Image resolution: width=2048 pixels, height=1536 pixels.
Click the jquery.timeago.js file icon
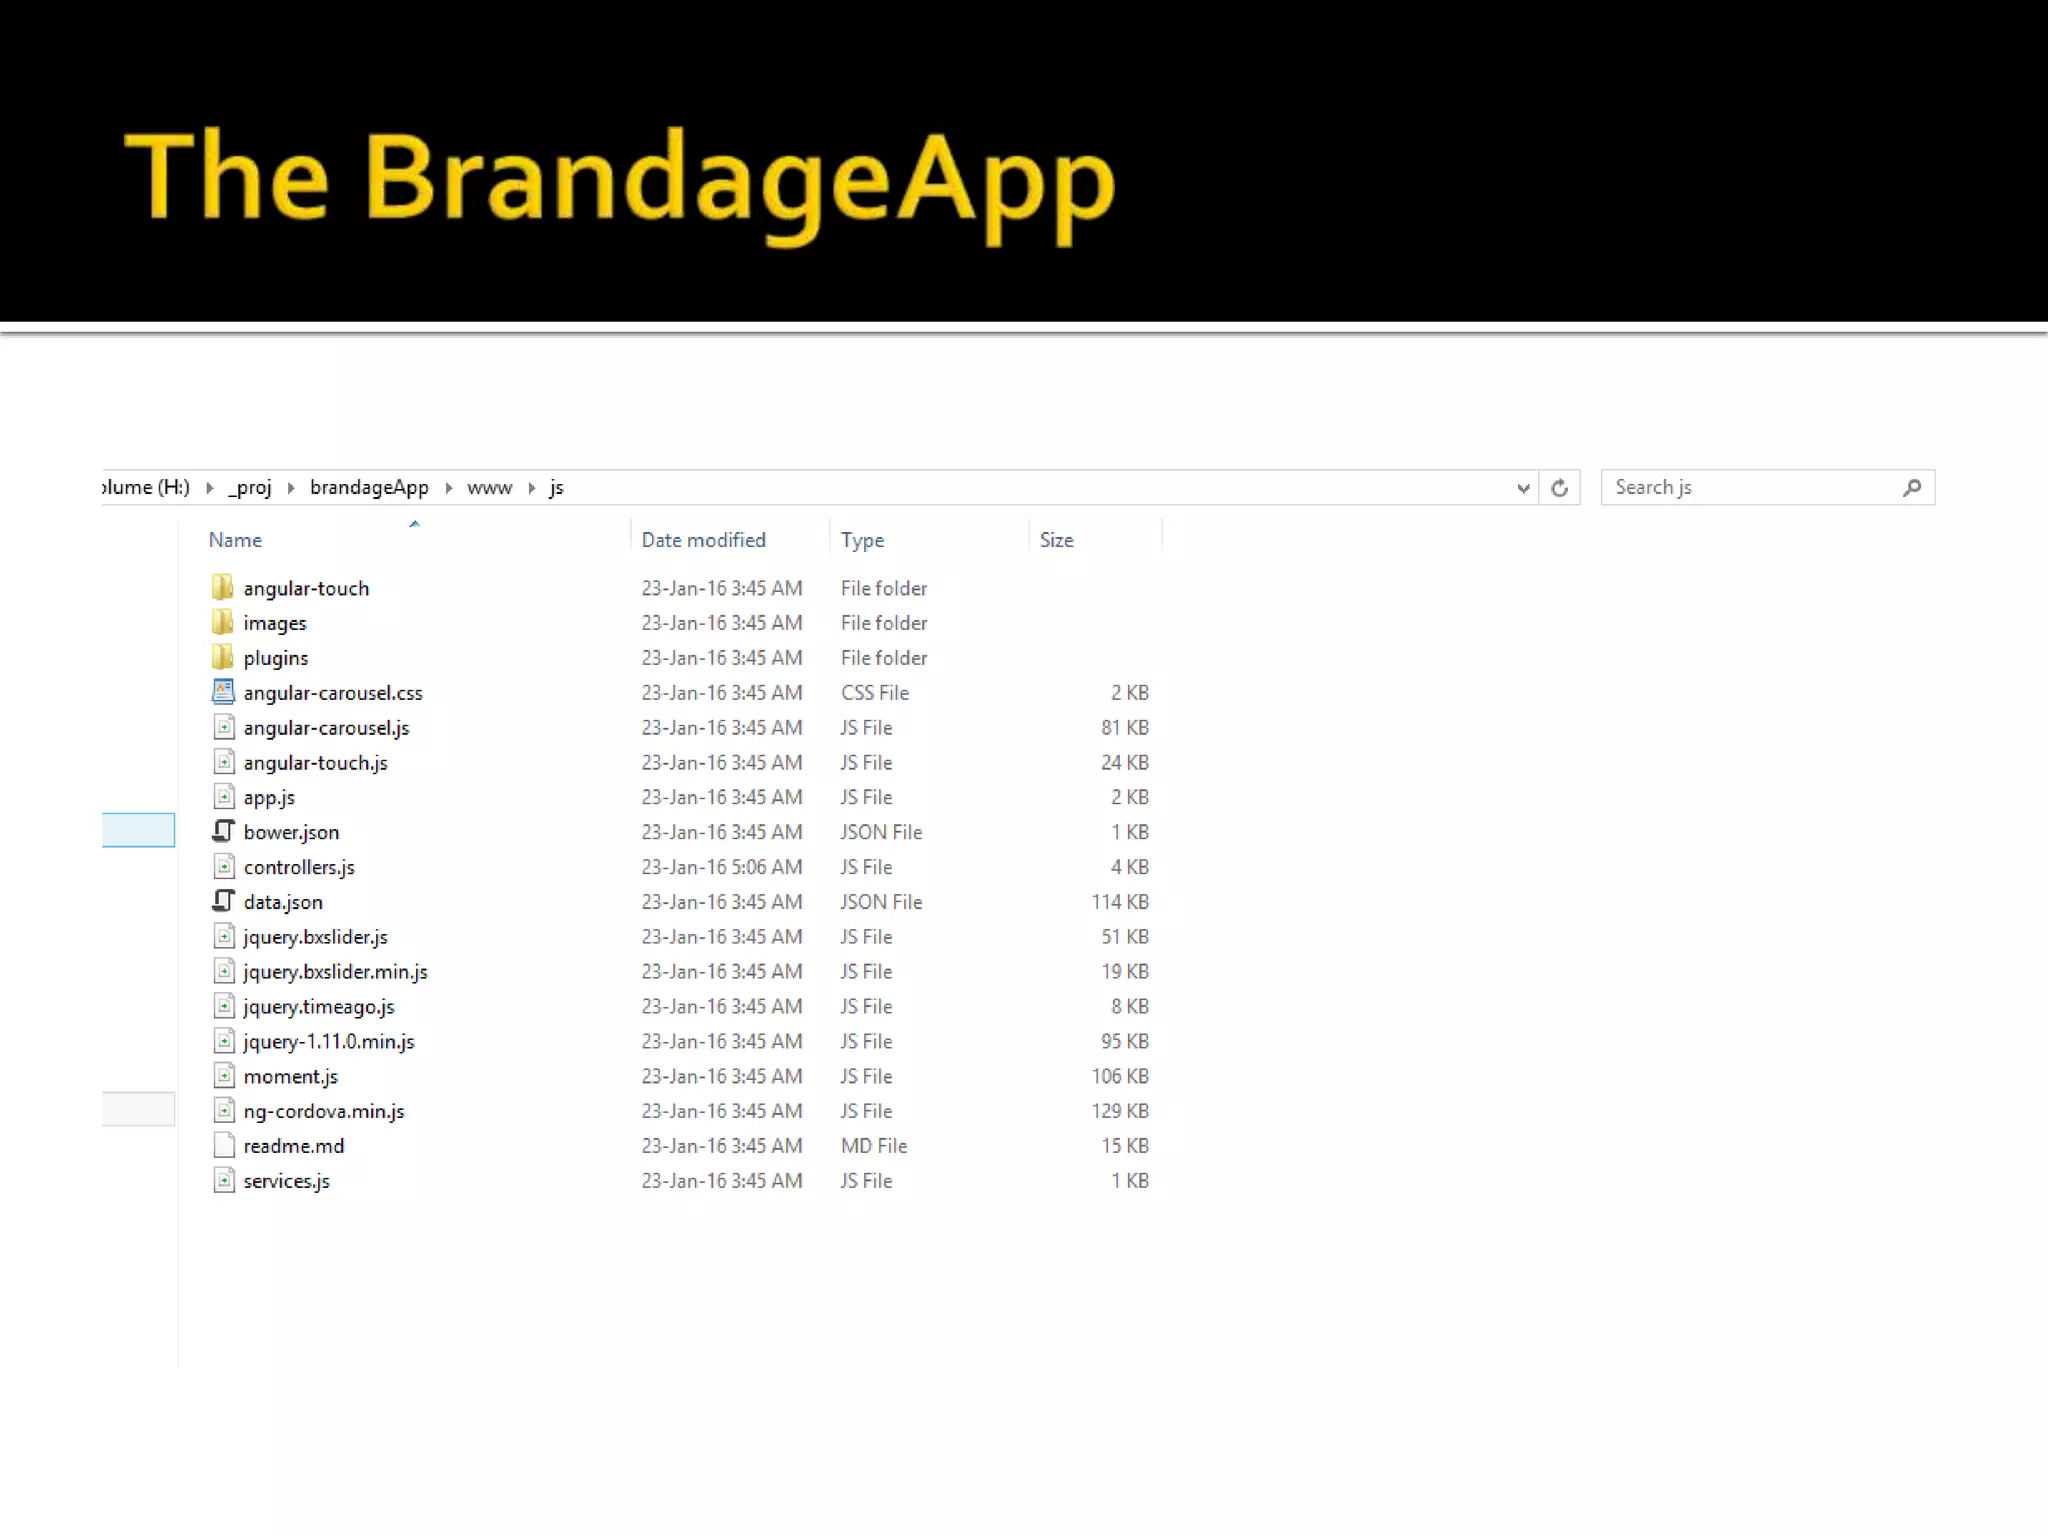[224, 1006]
